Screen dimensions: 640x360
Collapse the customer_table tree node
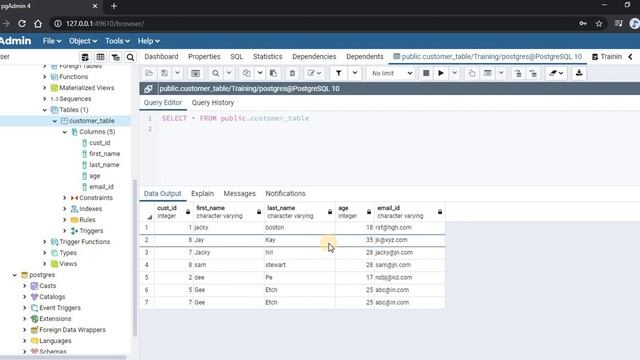[x=55, y=121]
